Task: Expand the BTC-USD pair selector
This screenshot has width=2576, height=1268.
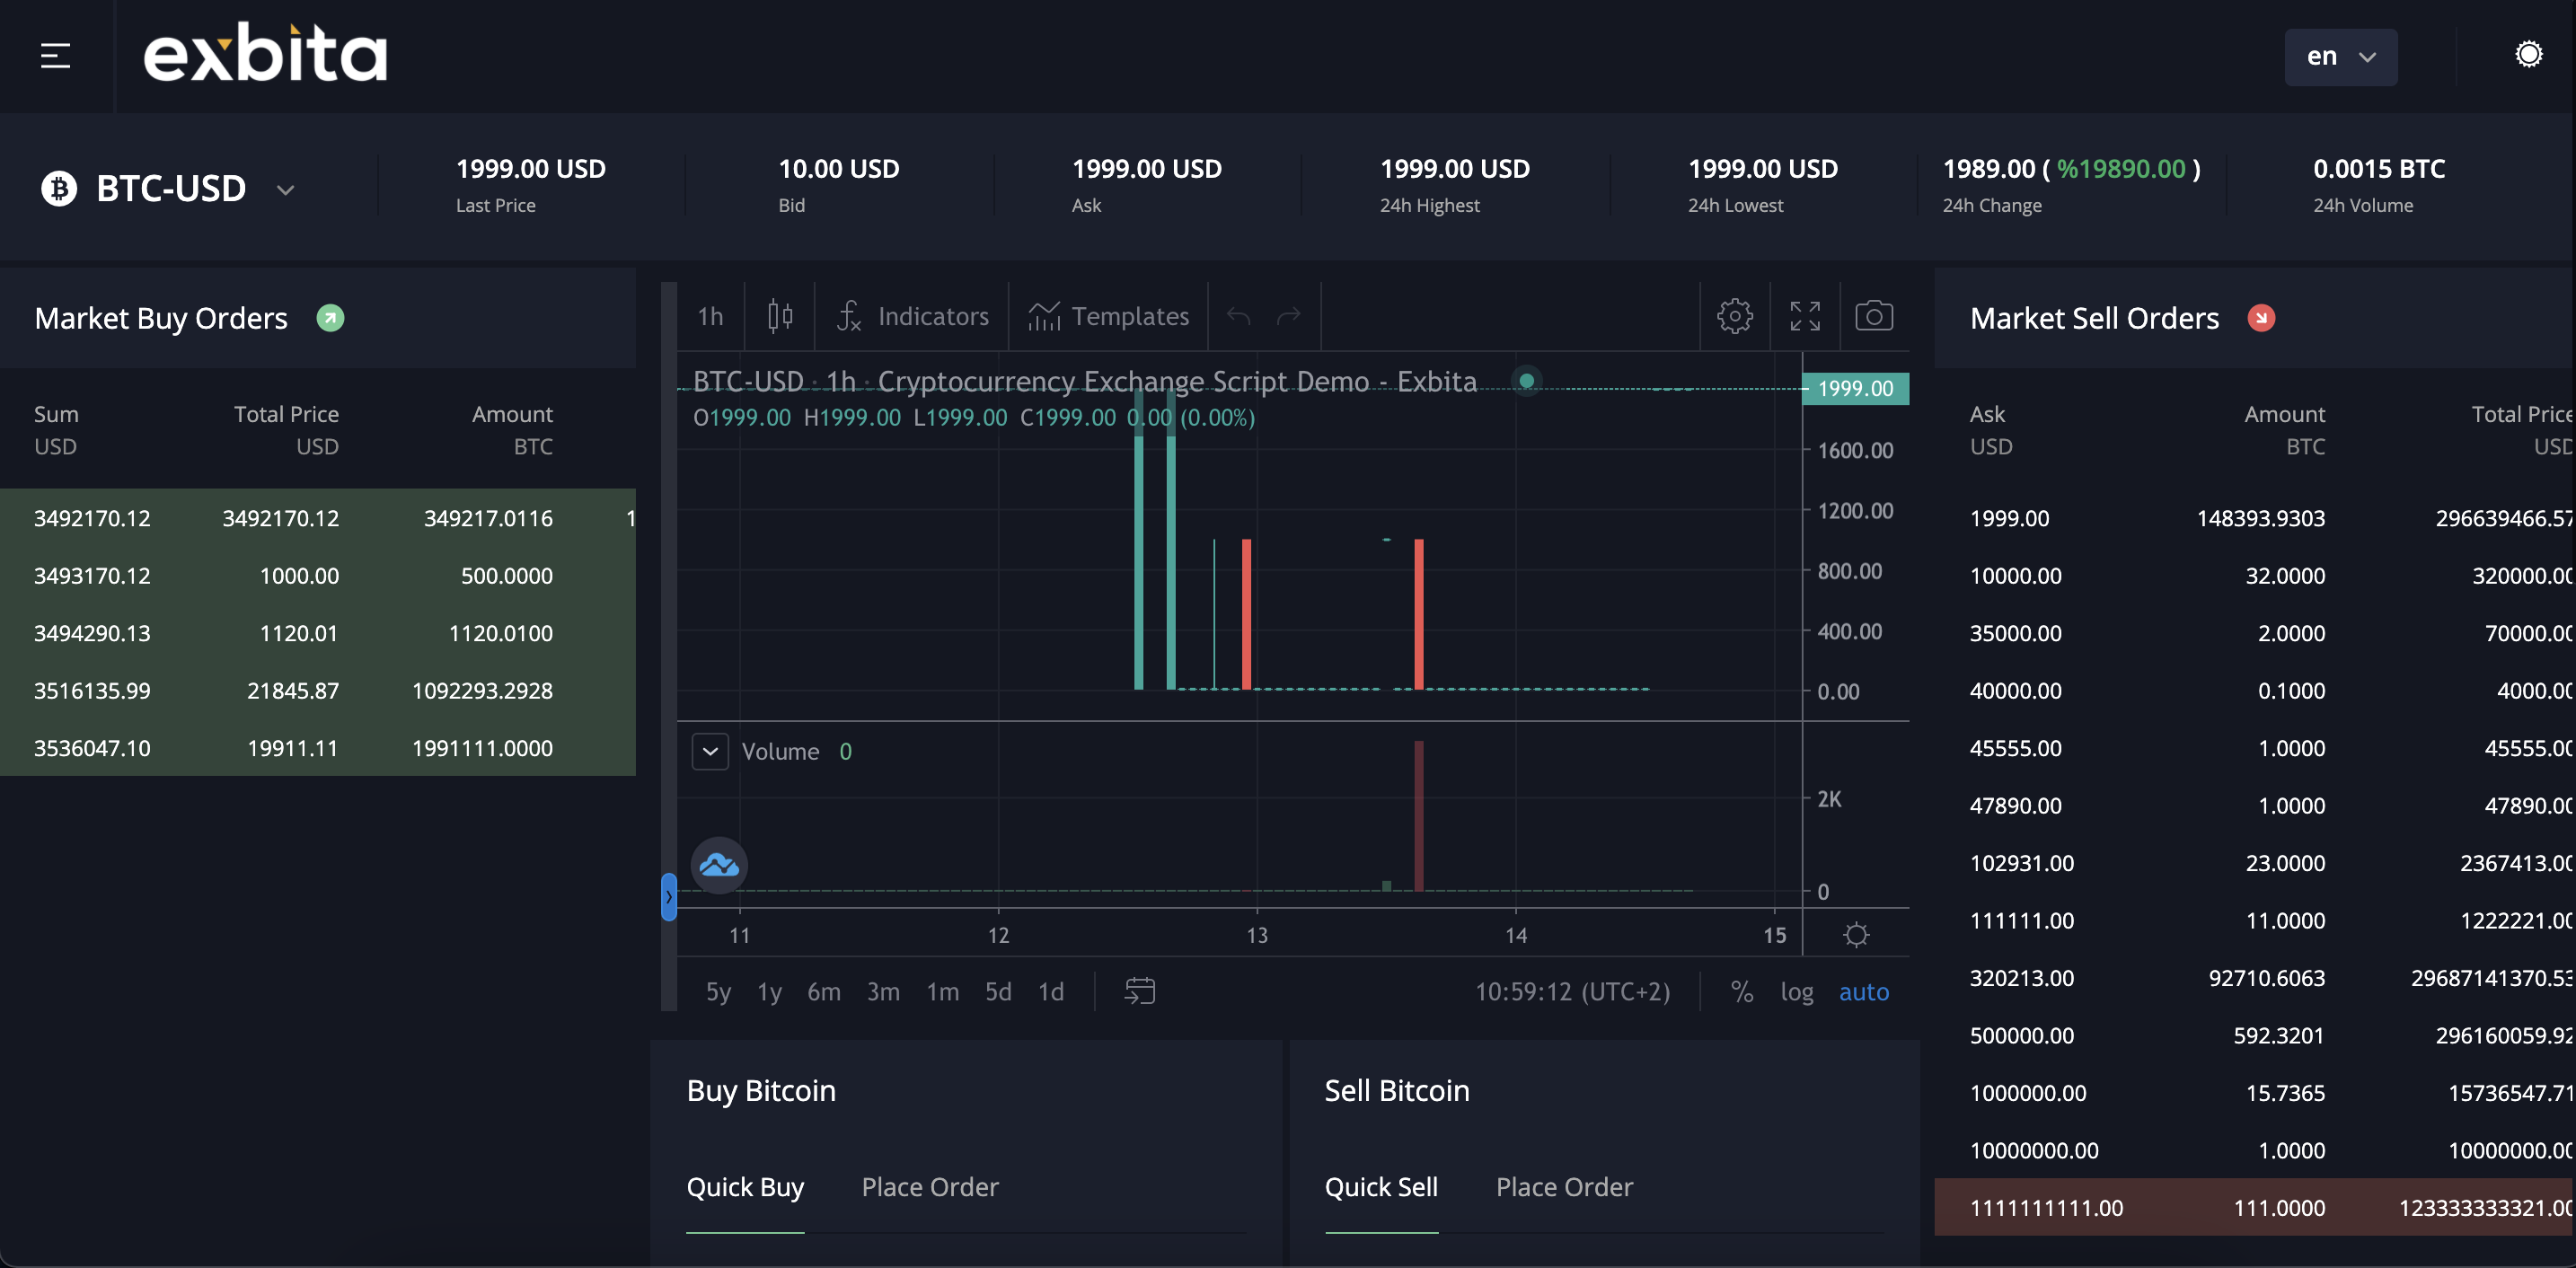Action: (x=285, y=190)
